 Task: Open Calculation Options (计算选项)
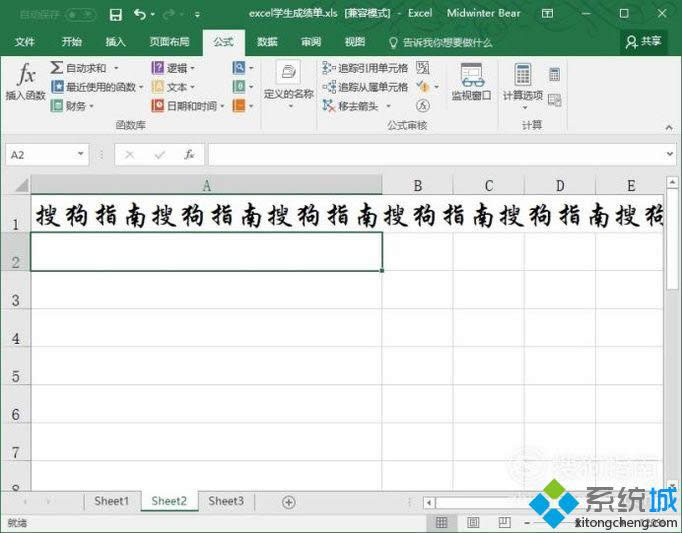(x=523, y=86)
